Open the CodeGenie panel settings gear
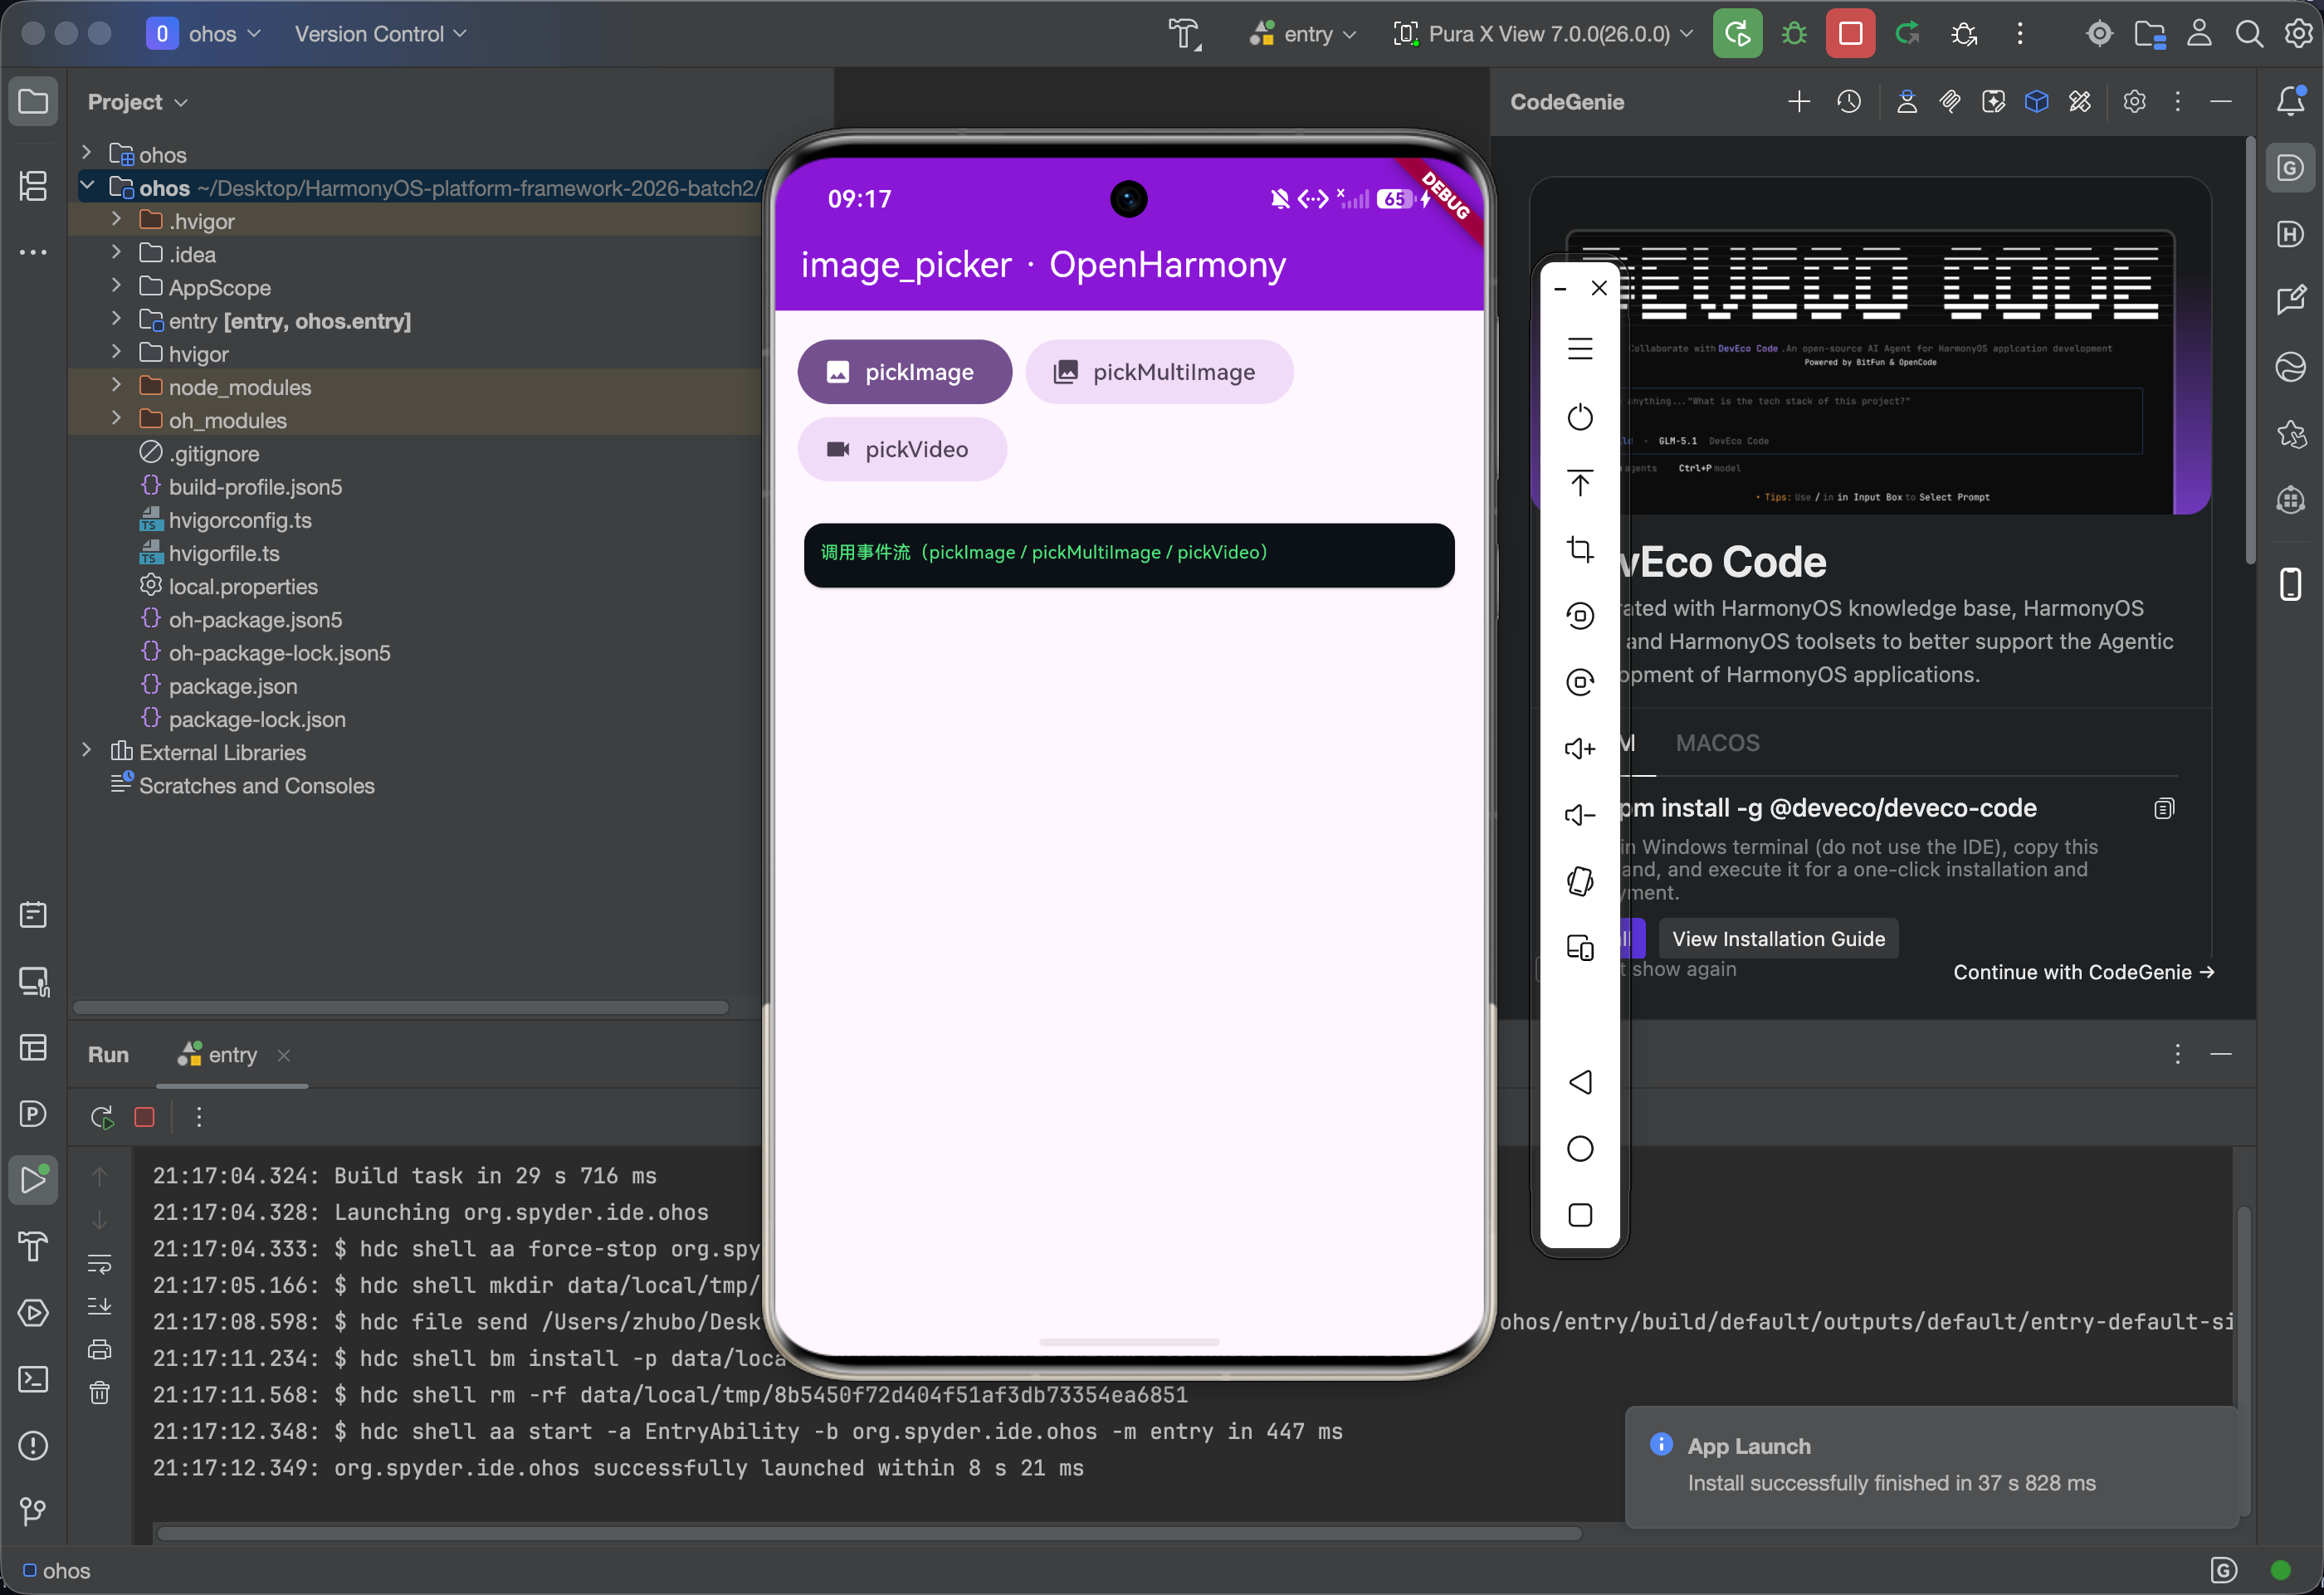Screen dimensions: 2324x1595 (x=2134, y=102)
